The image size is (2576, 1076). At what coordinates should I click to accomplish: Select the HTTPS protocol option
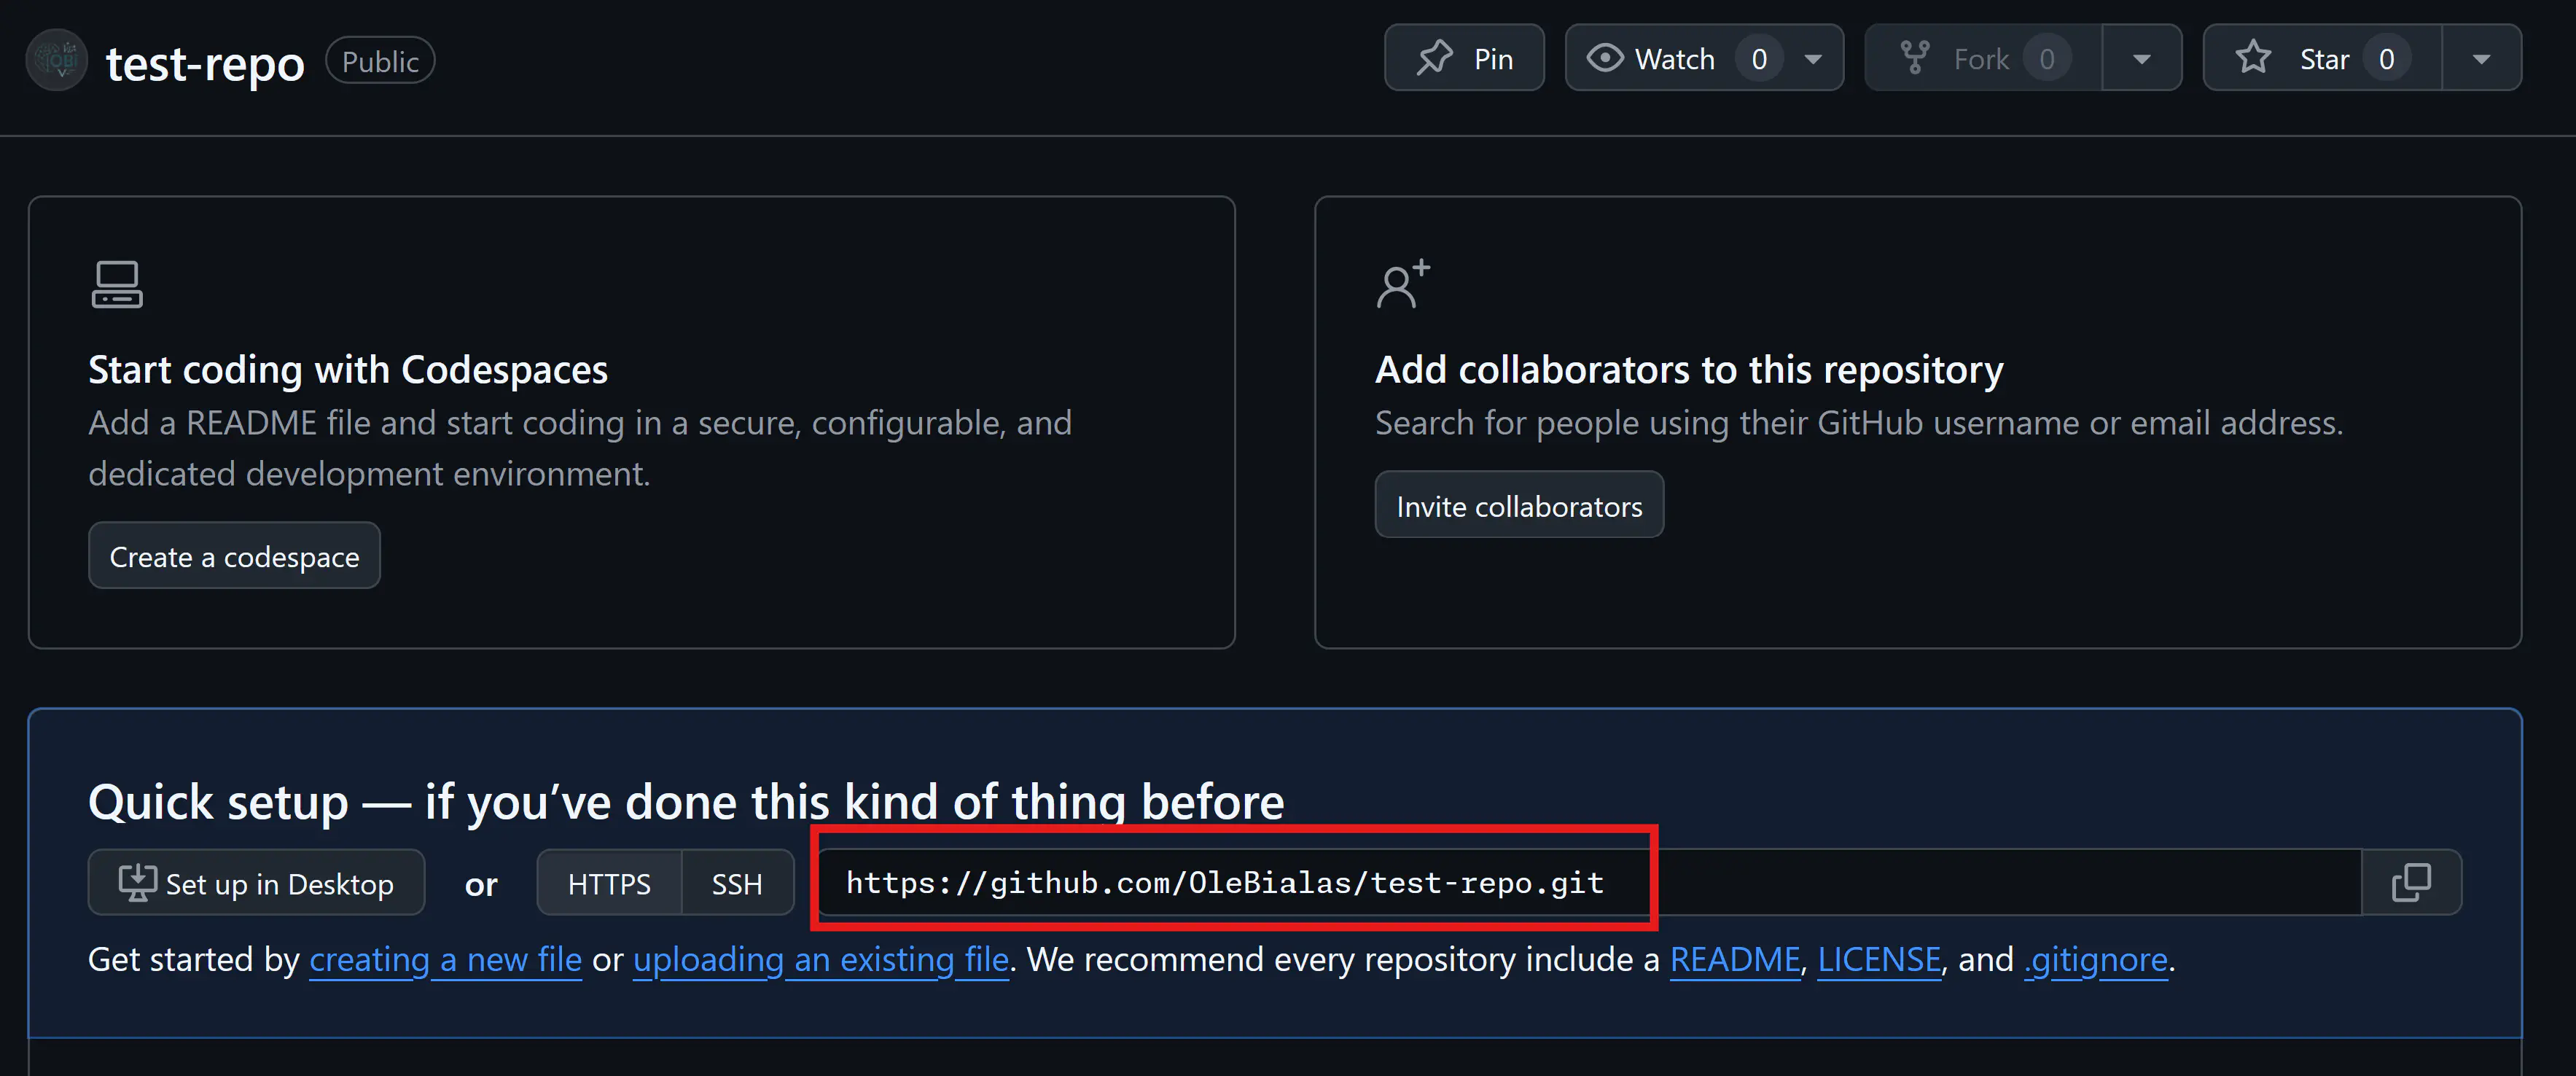click(x=609, y=884)
